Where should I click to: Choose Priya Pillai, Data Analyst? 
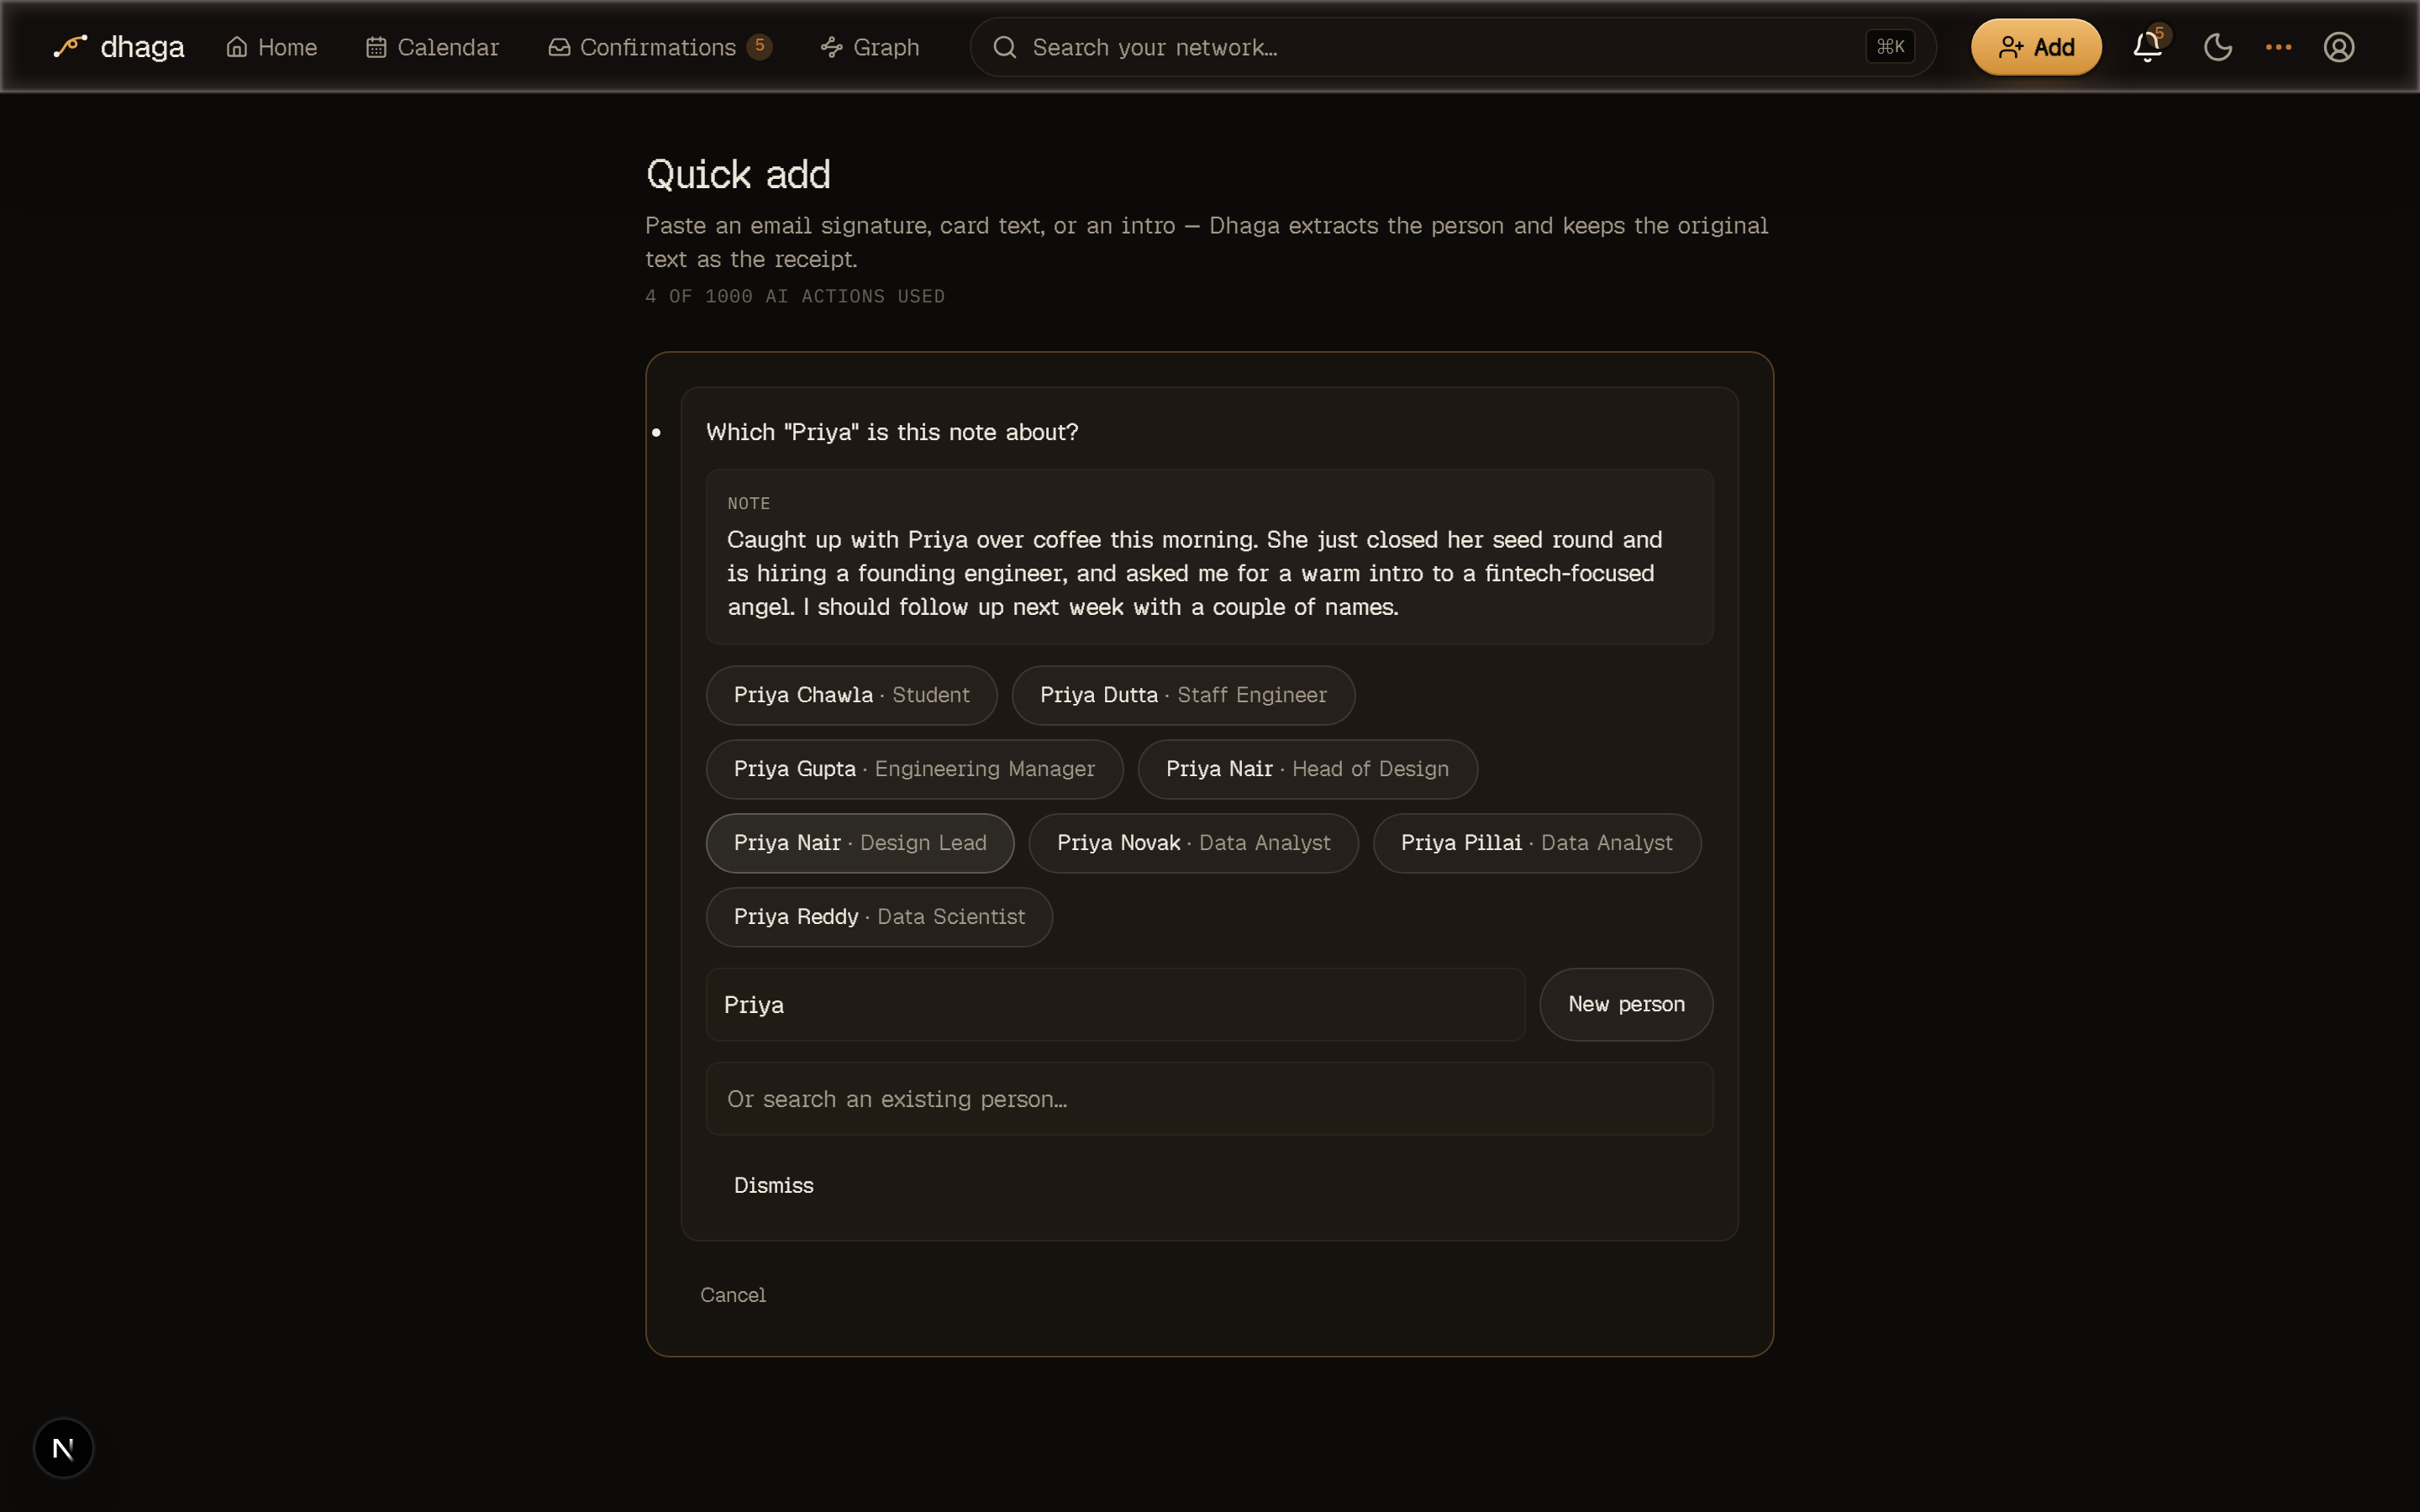click(1536, 843)
